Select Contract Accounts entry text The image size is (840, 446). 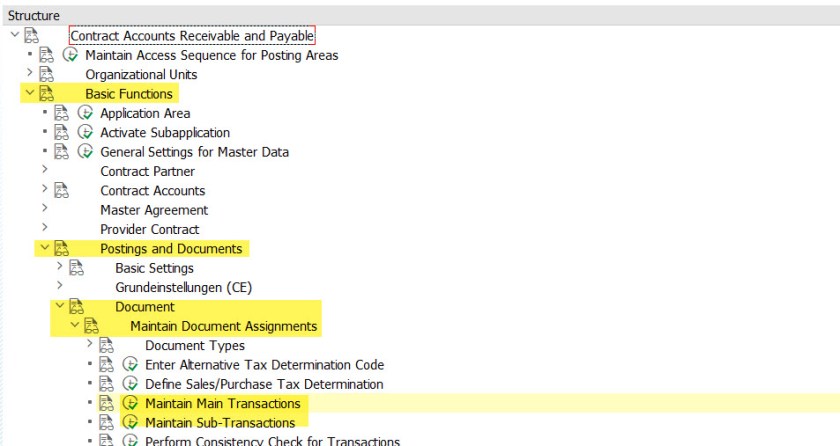153,191
